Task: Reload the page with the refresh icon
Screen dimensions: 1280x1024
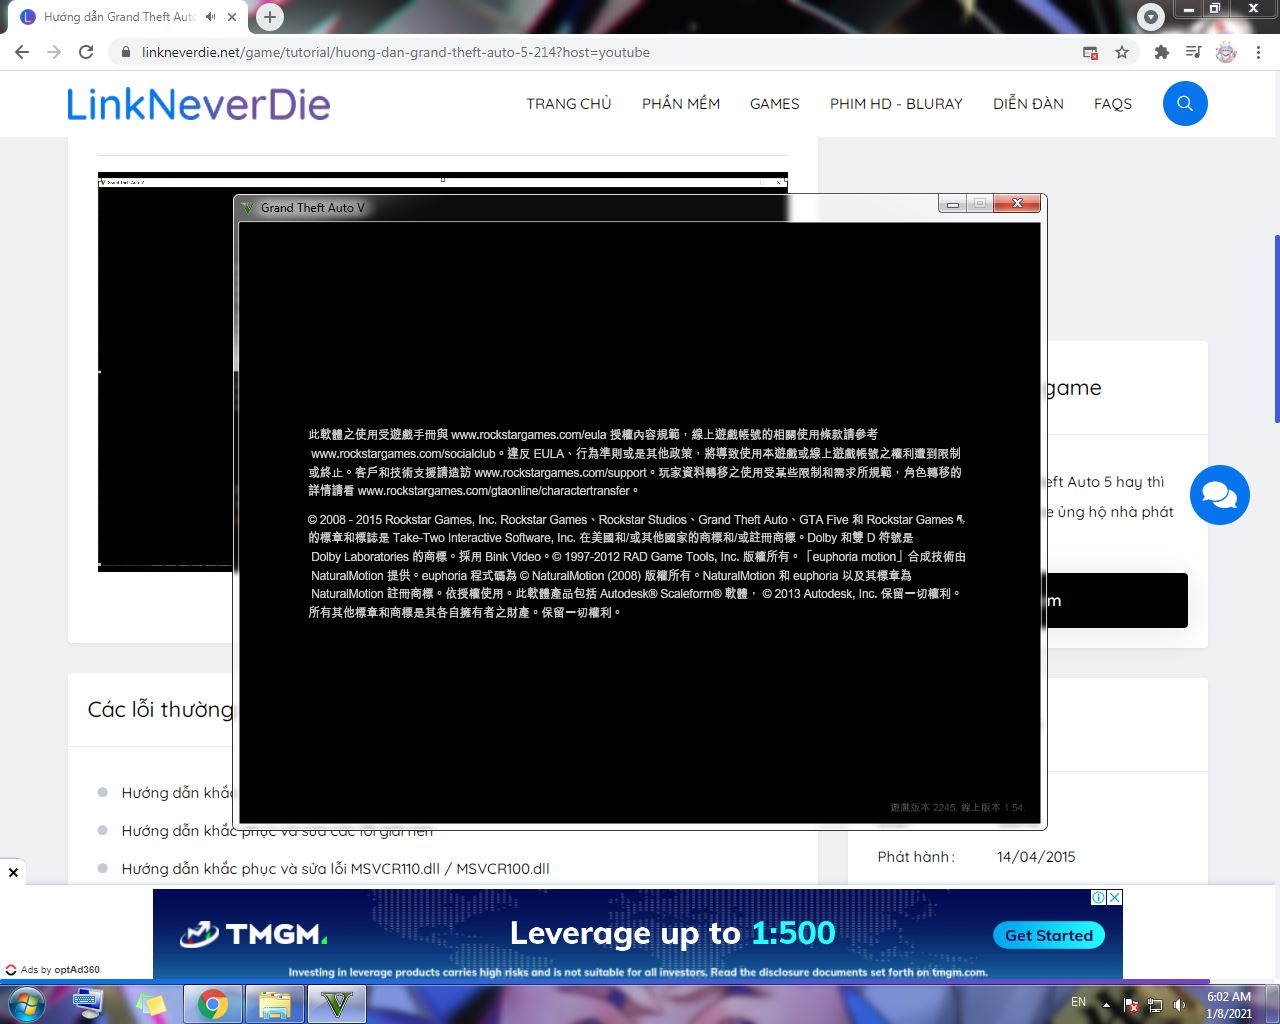Action: coord(86,52)
